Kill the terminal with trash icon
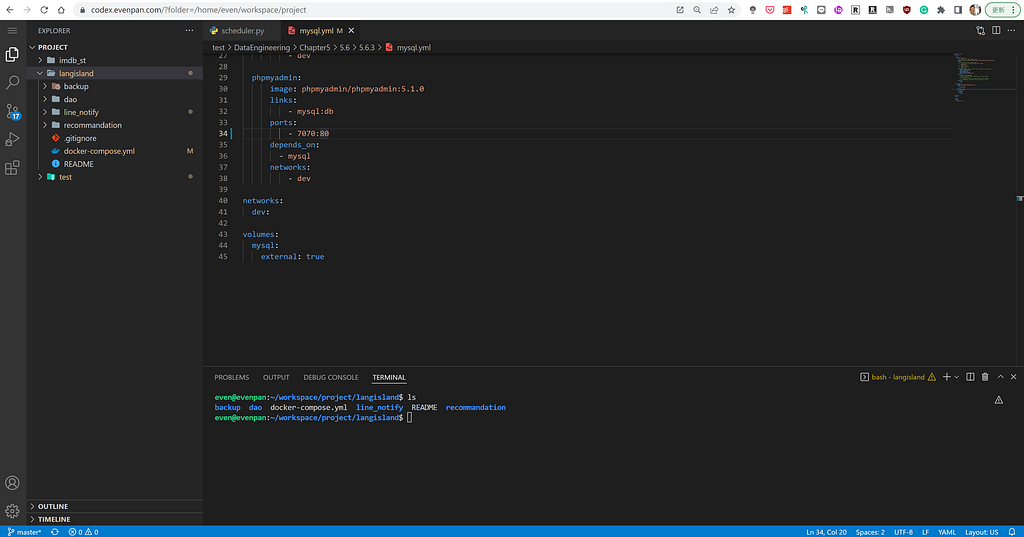 coord(985,377)
